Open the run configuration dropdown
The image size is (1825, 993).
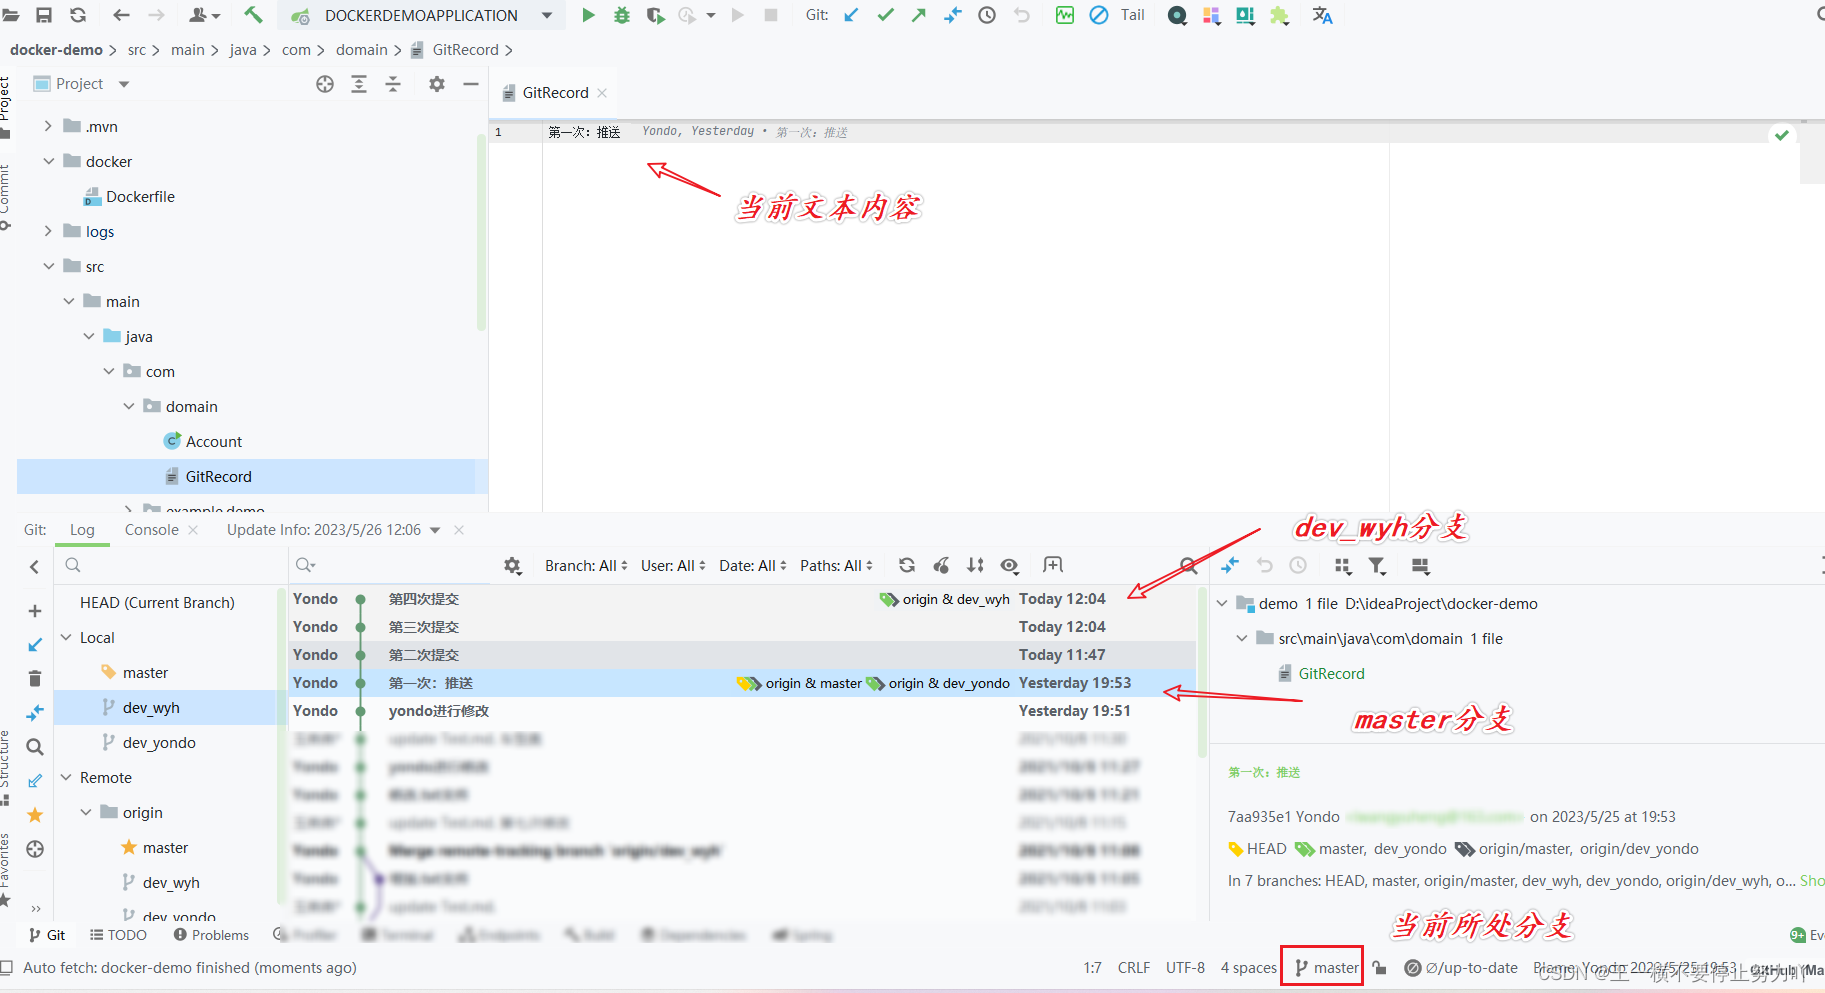[547, 15]
